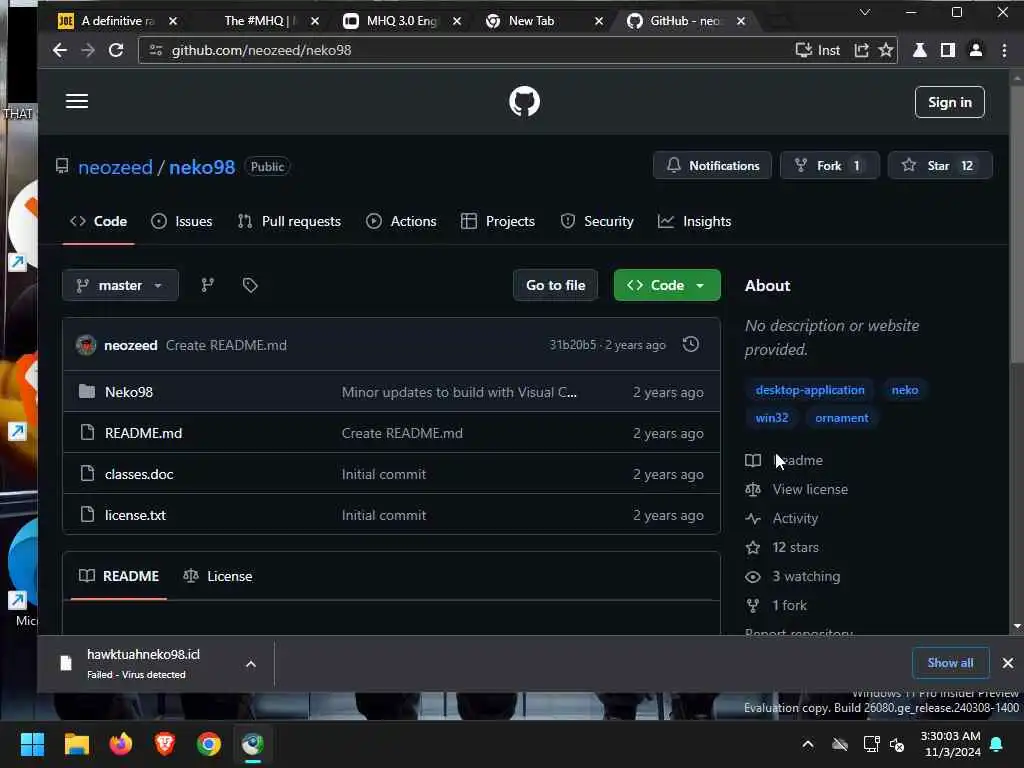
Task: Toggle browser side panel
Action: click(x=948, y=50)
